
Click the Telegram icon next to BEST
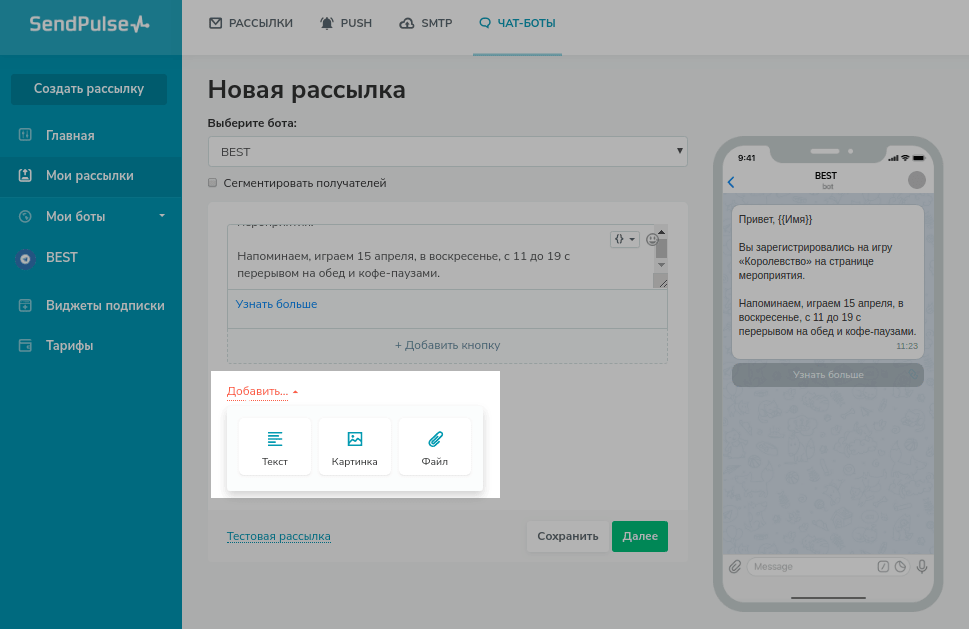(25, 259)
